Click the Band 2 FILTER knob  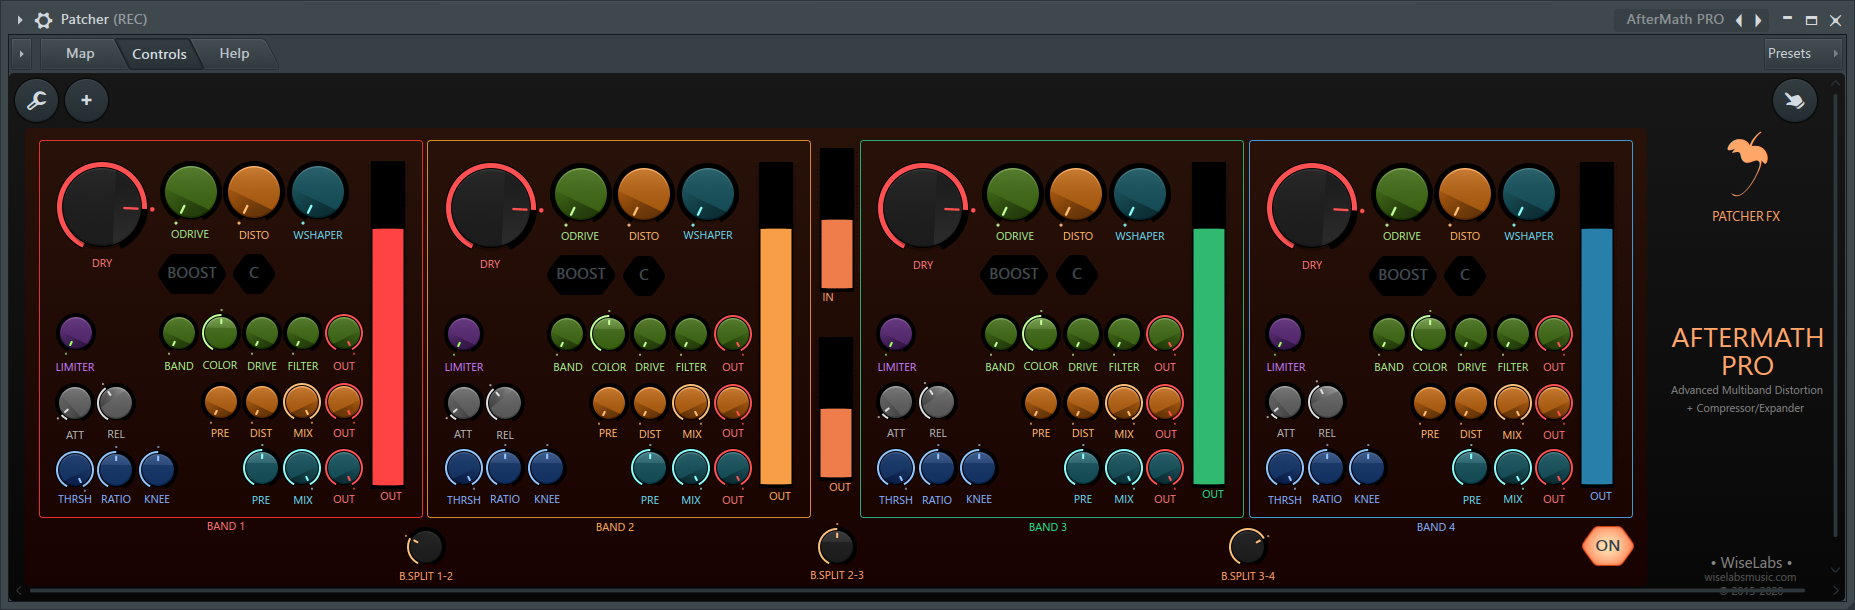(x=691, y=333)
